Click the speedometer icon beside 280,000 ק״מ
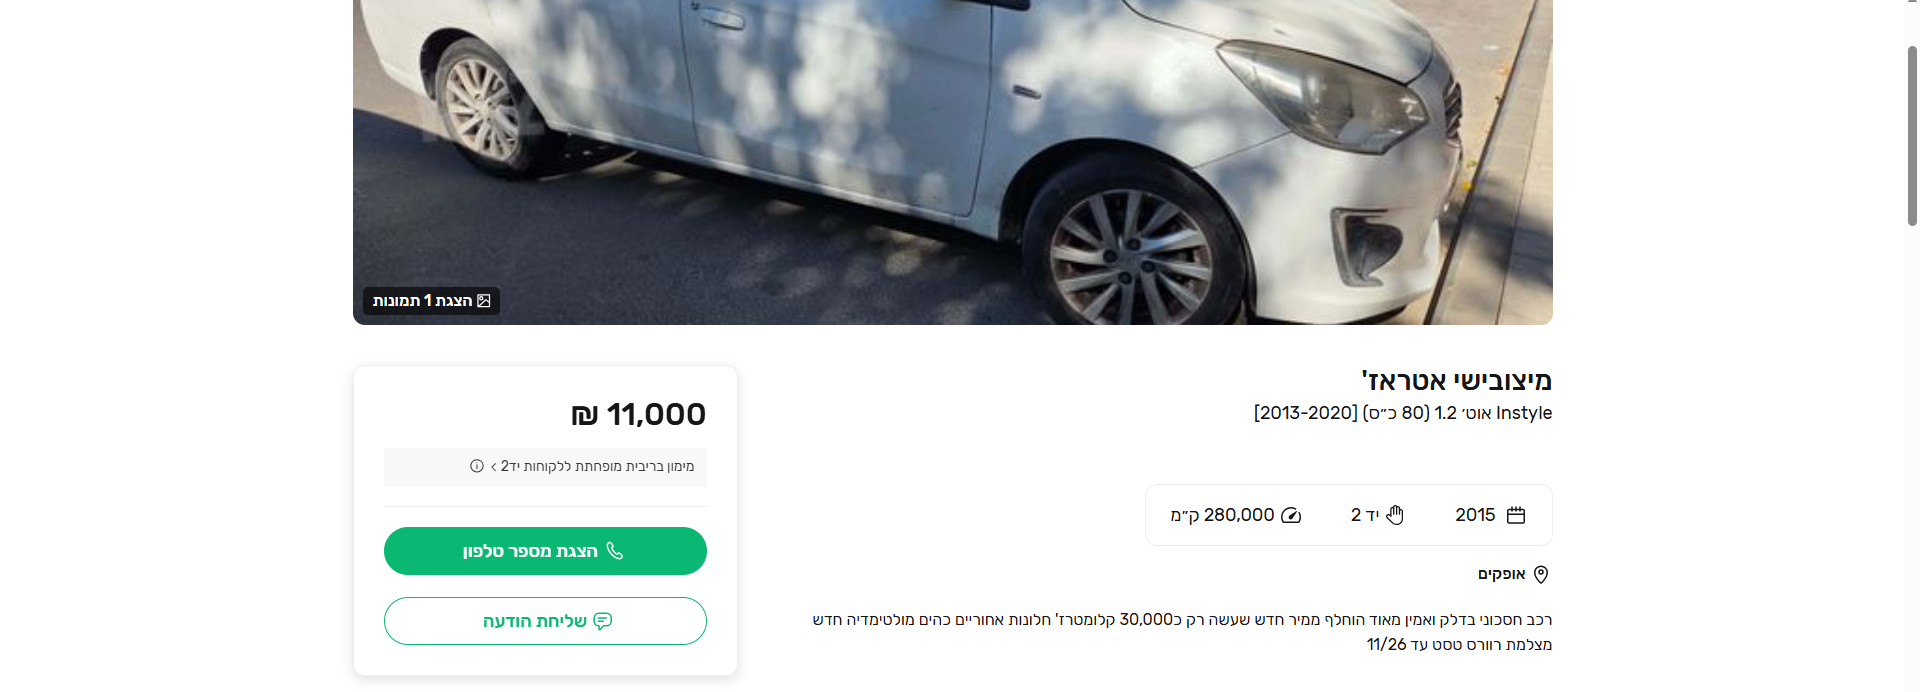This screenshot has height=692, width=1920. point(1291,515)
